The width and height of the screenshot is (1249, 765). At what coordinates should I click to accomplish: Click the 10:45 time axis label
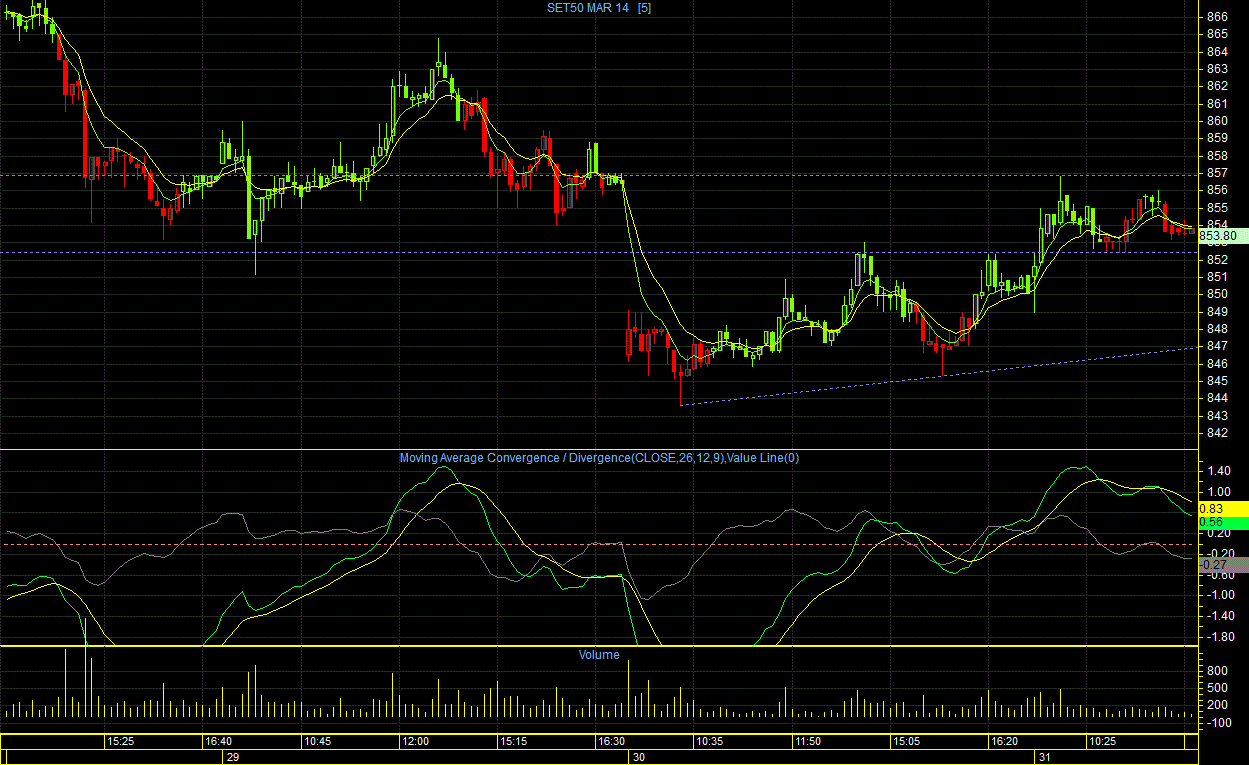tap(318, 741)
